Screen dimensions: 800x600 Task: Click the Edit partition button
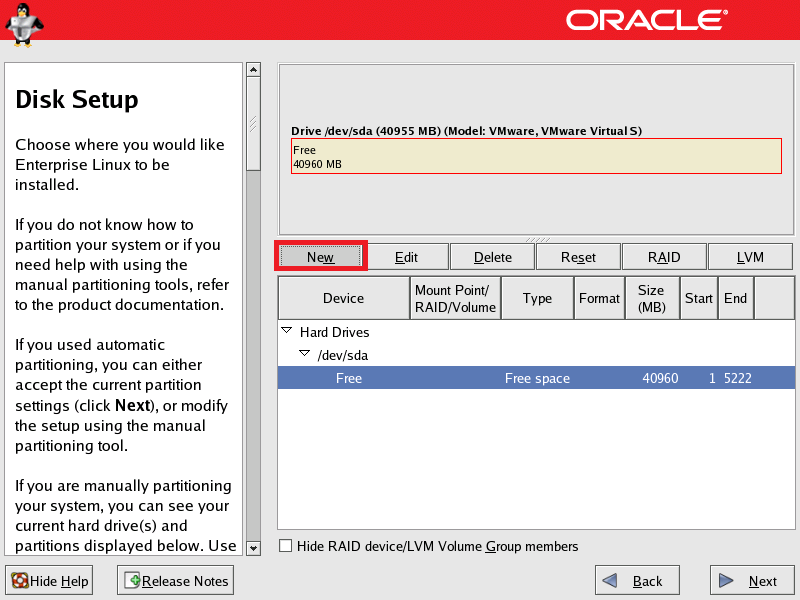pyautogui.click(x=407, y=257)
